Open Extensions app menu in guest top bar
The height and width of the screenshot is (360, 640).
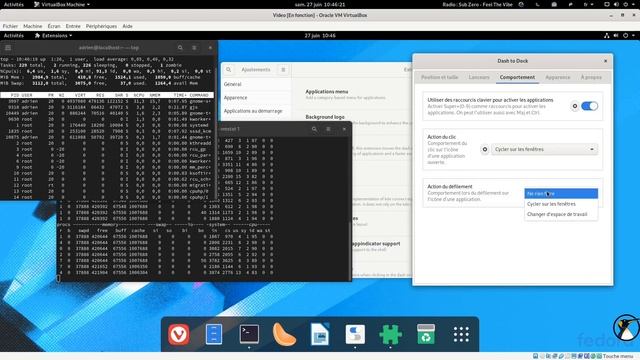53,36
